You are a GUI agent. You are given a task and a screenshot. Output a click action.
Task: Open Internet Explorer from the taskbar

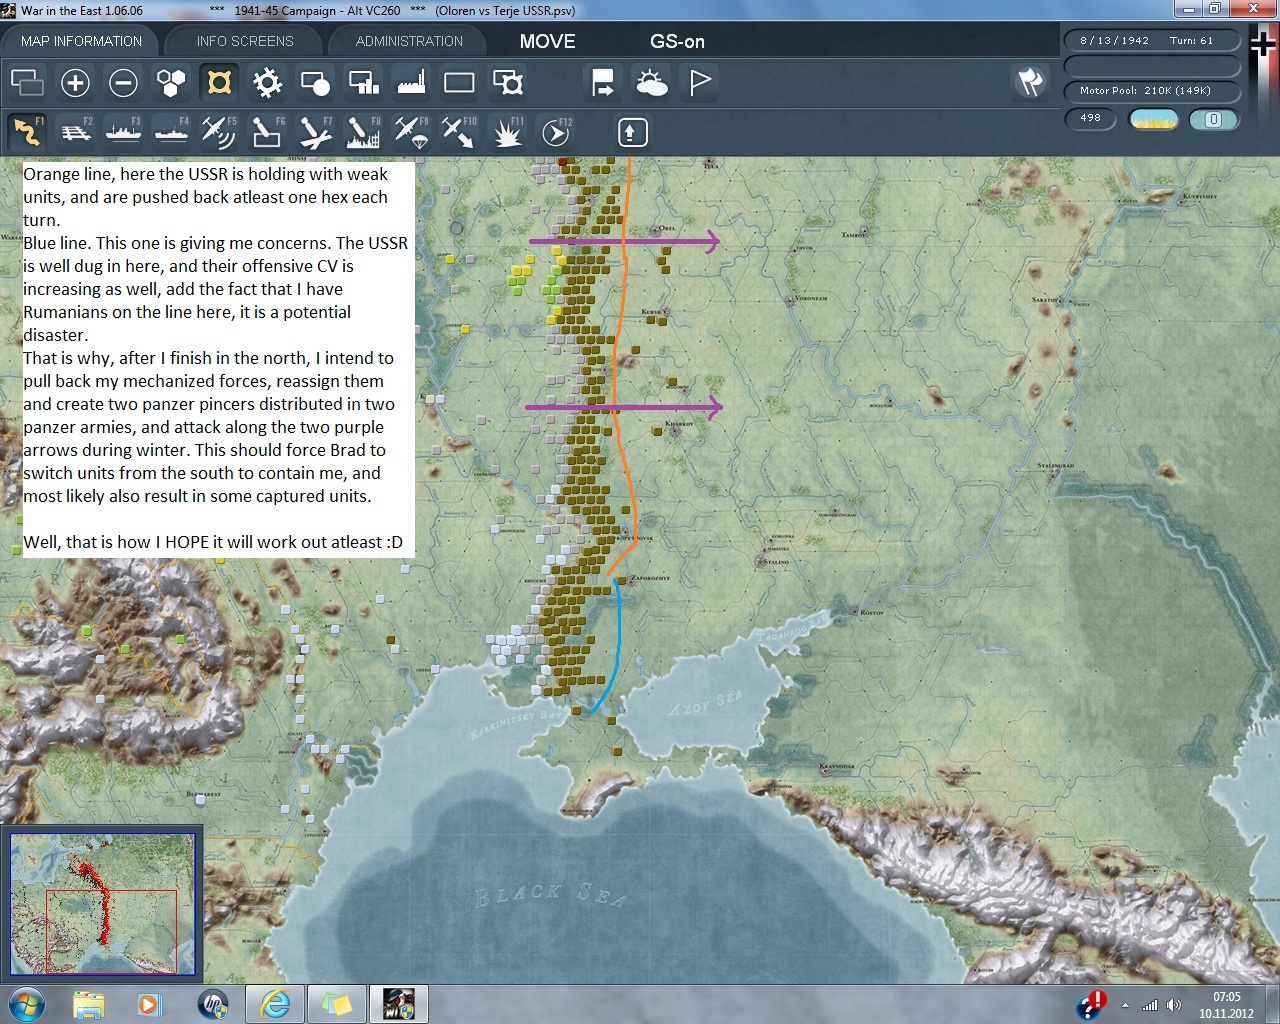275,1004
